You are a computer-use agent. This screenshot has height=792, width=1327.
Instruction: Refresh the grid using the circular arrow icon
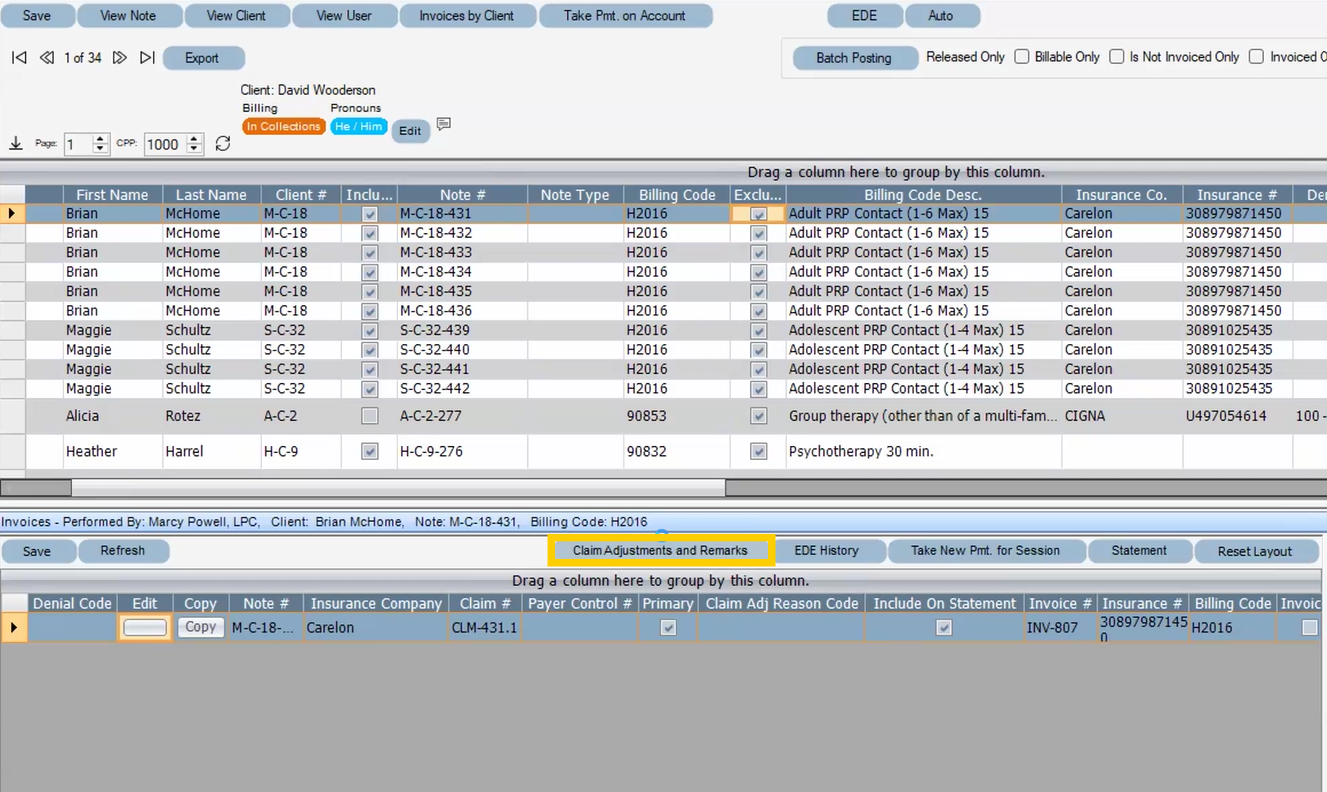pos(222,143)
